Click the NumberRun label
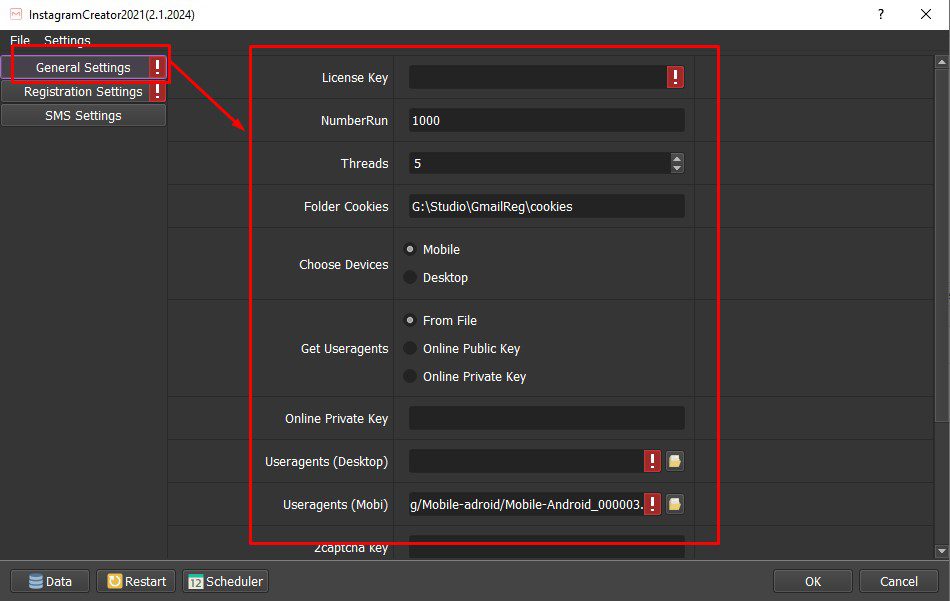 click(x=354, y=121)
